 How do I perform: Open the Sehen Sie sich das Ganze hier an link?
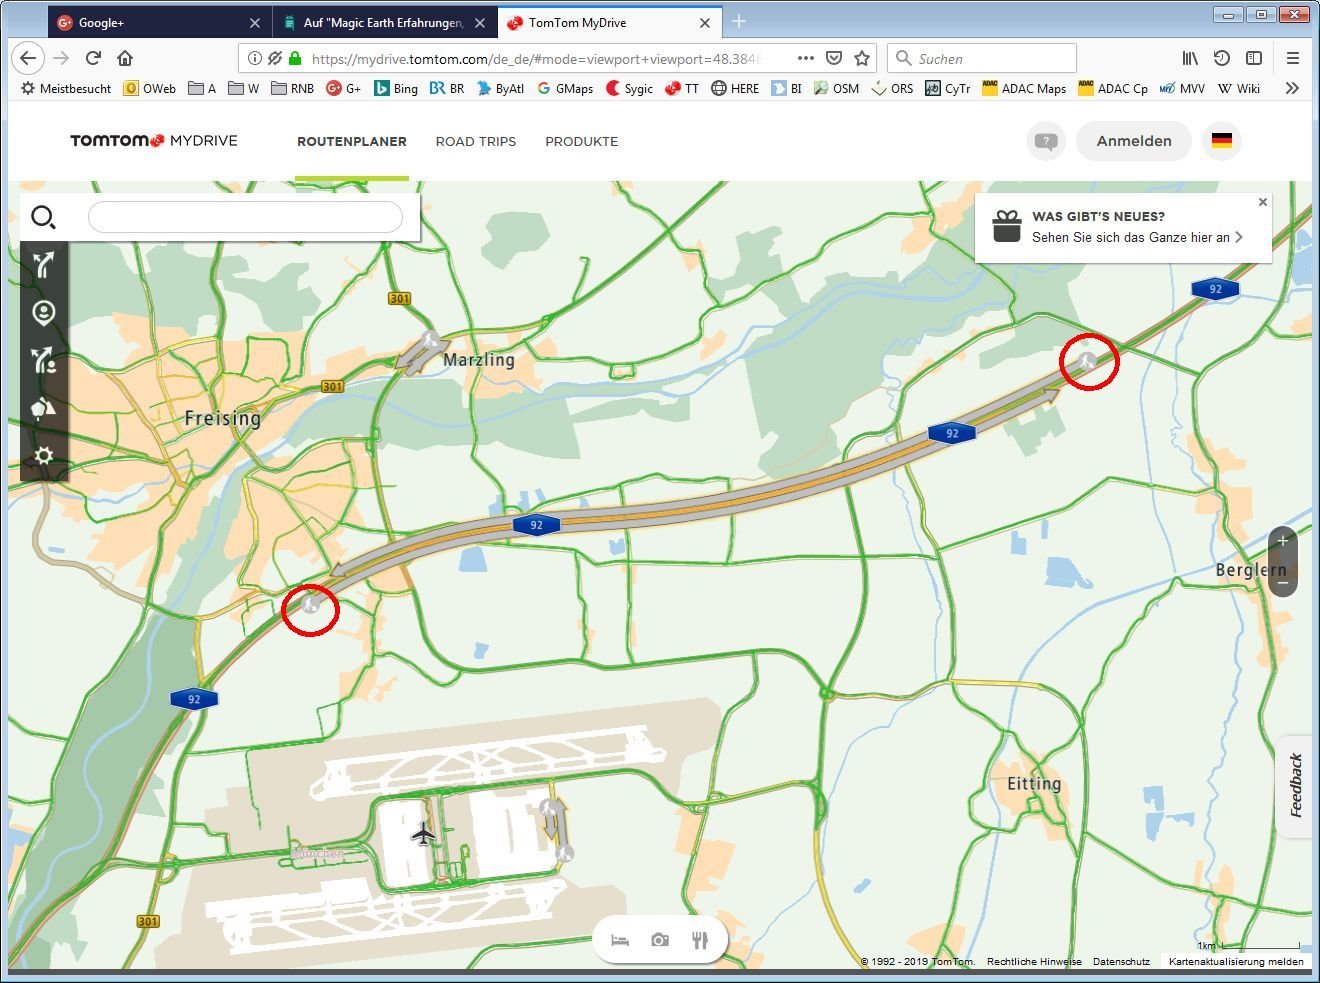point(1137,237)
